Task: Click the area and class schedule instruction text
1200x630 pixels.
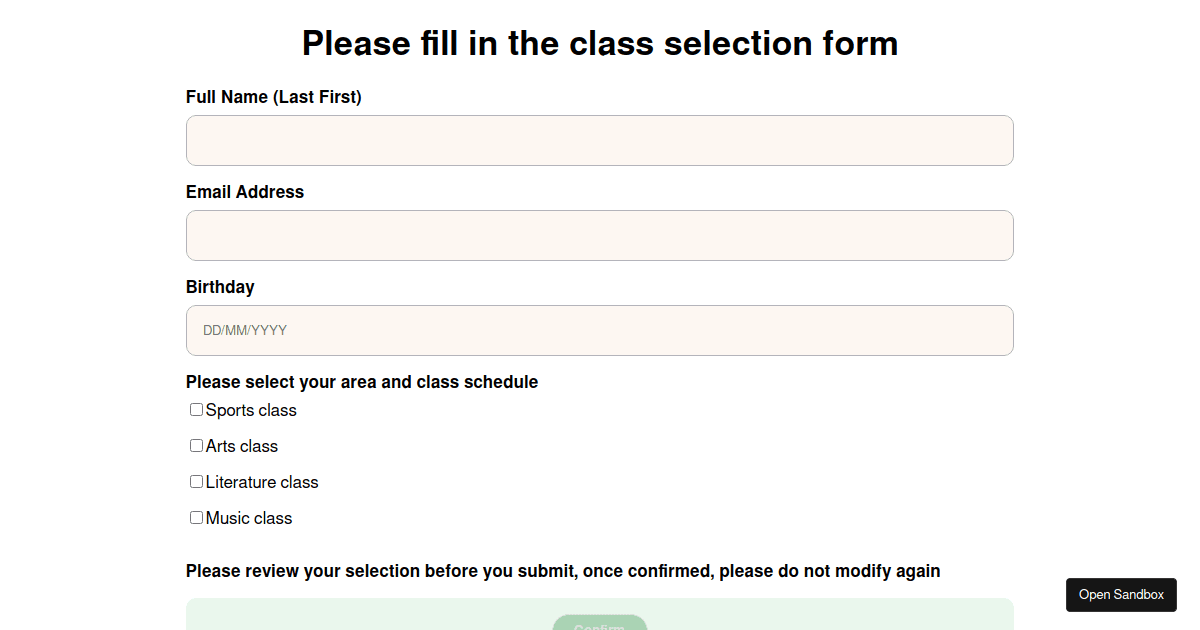Action: tap(362, 382)
